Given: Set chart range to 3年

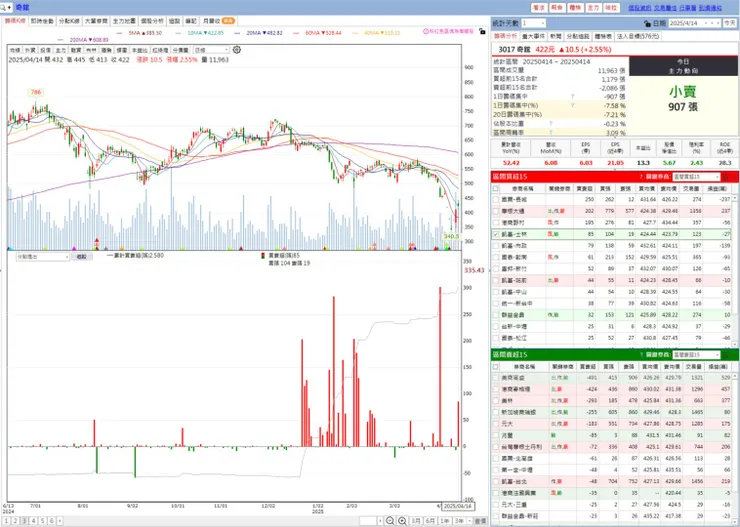Looking at the screenshot, I should coord(458,521).
